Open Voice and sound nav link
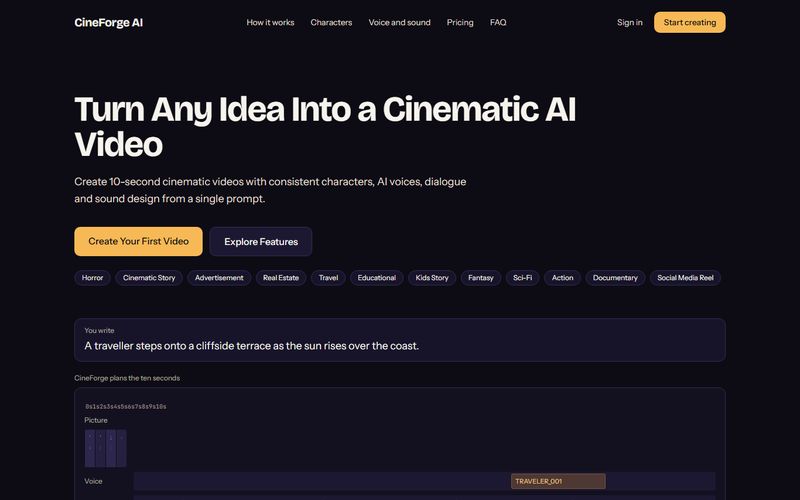This screenshot has height=500, width=800. click(x=399, y=22)
